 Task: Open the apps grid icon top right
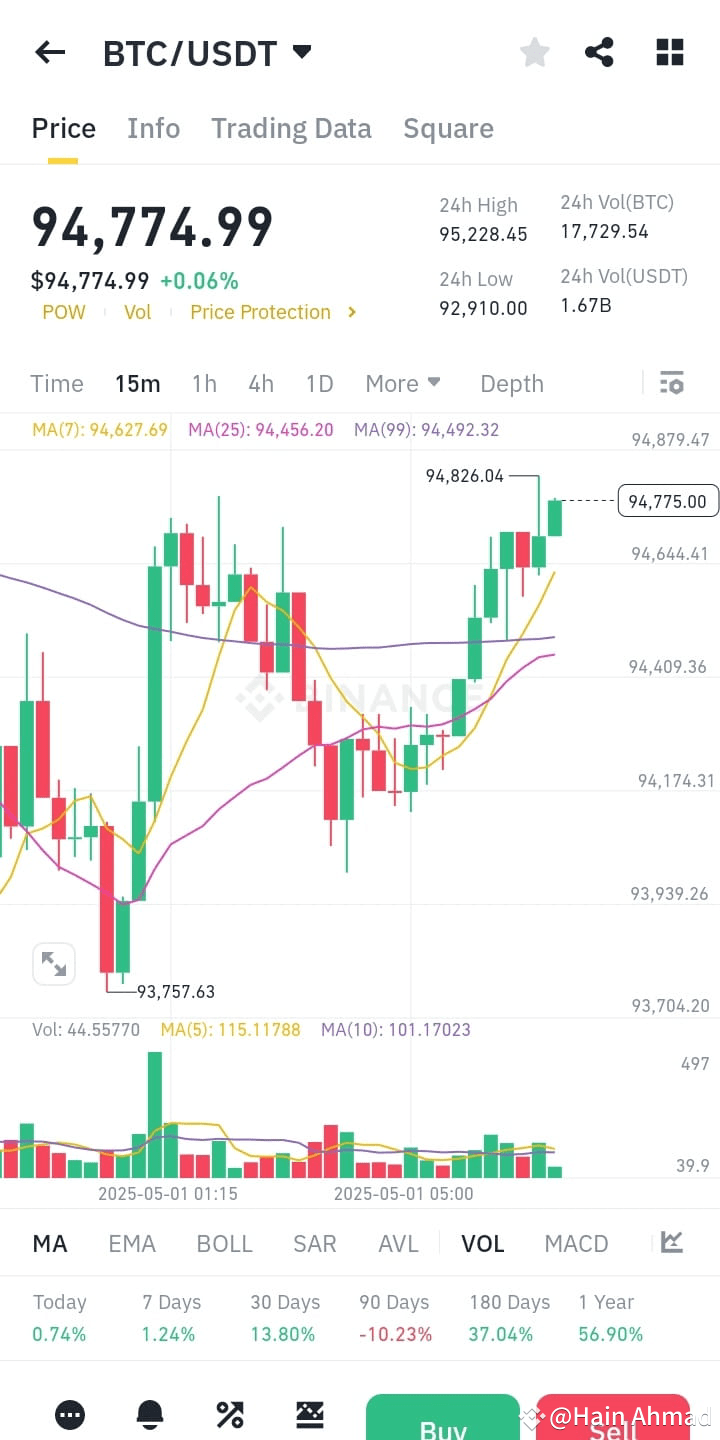point(669,52)
